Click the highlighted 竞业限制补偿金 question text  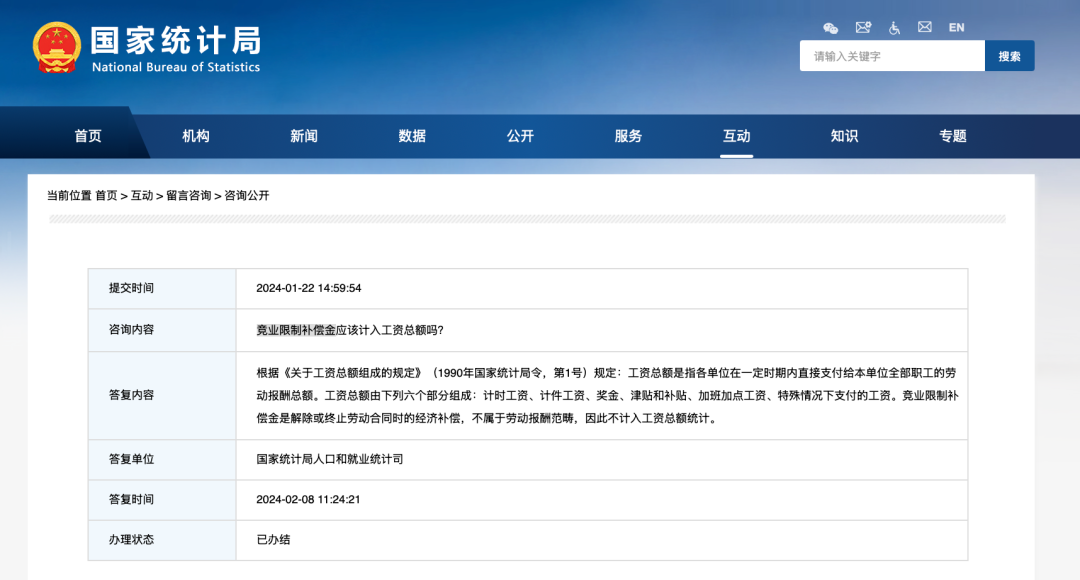pos(296,330)
